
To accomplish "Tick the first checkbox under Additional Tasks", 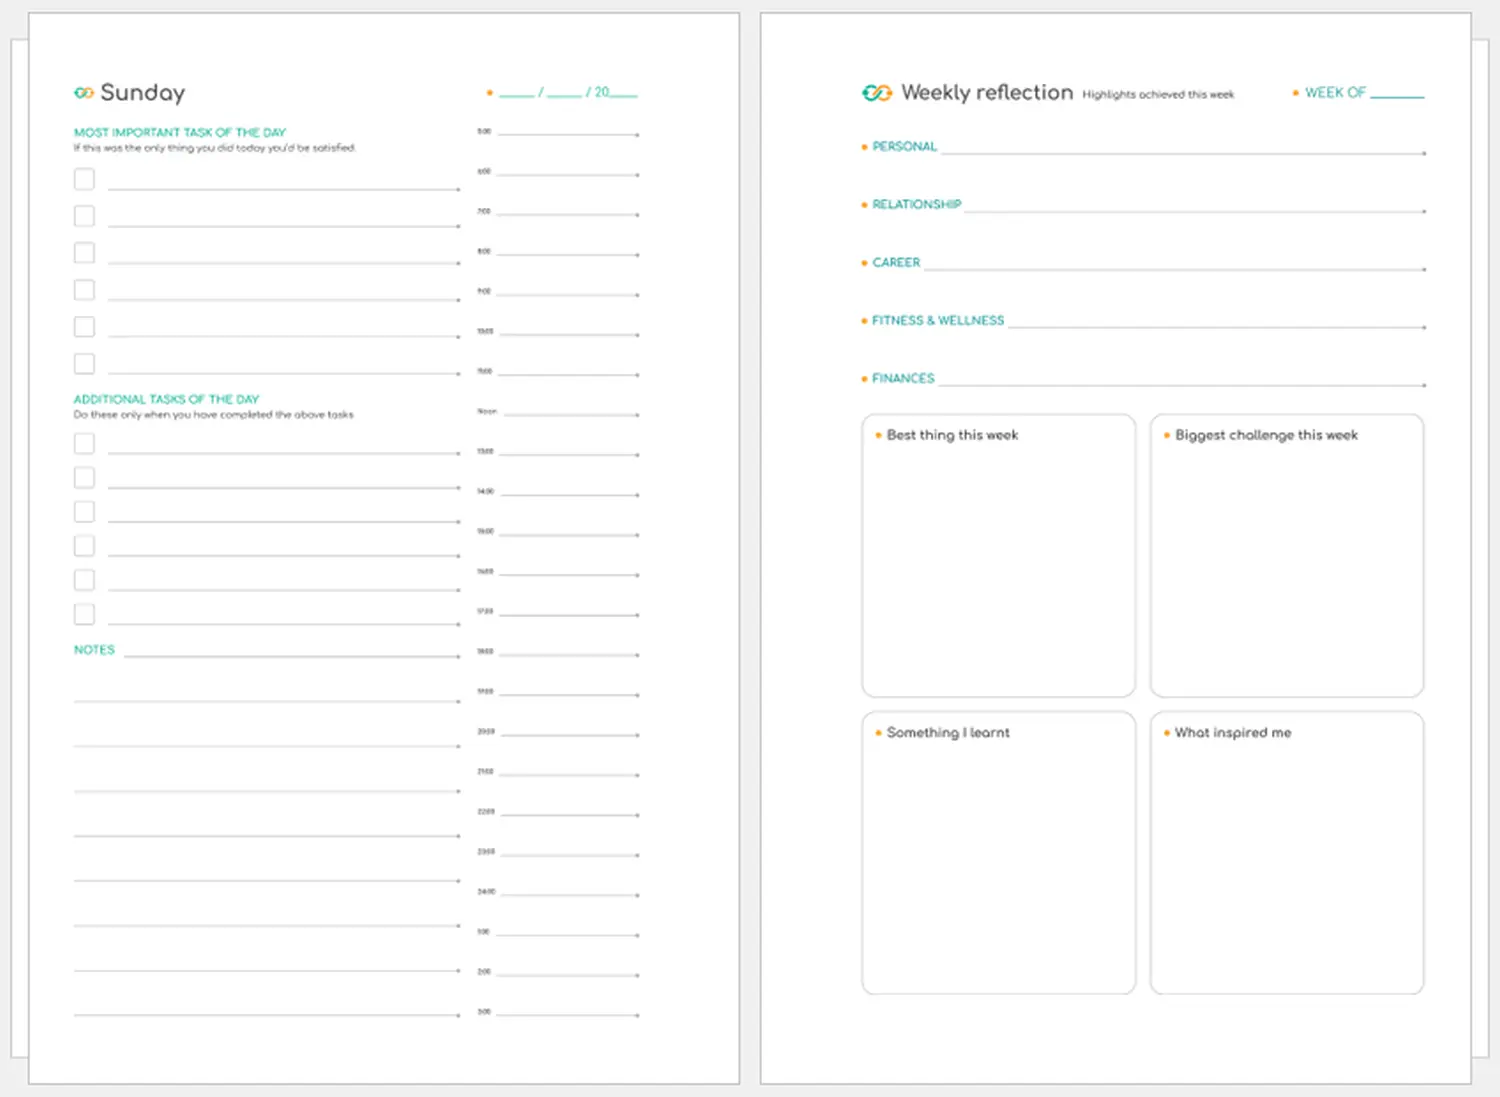I will [x=84, y=443].
